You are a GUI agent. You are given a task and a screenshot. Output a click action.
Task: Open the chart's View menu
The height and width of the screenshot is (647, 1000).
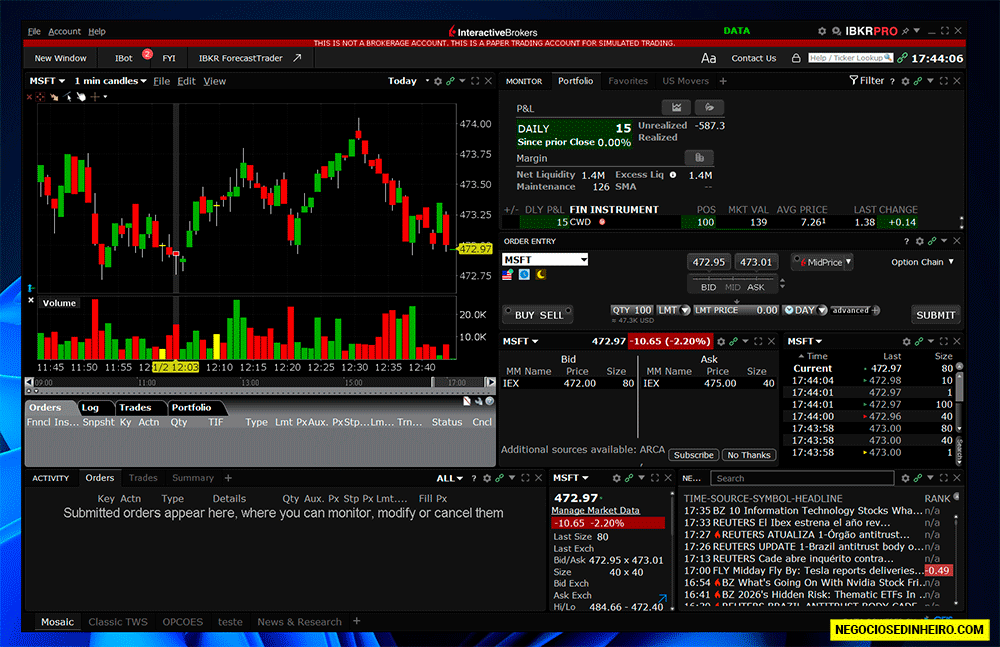(214, 81)
